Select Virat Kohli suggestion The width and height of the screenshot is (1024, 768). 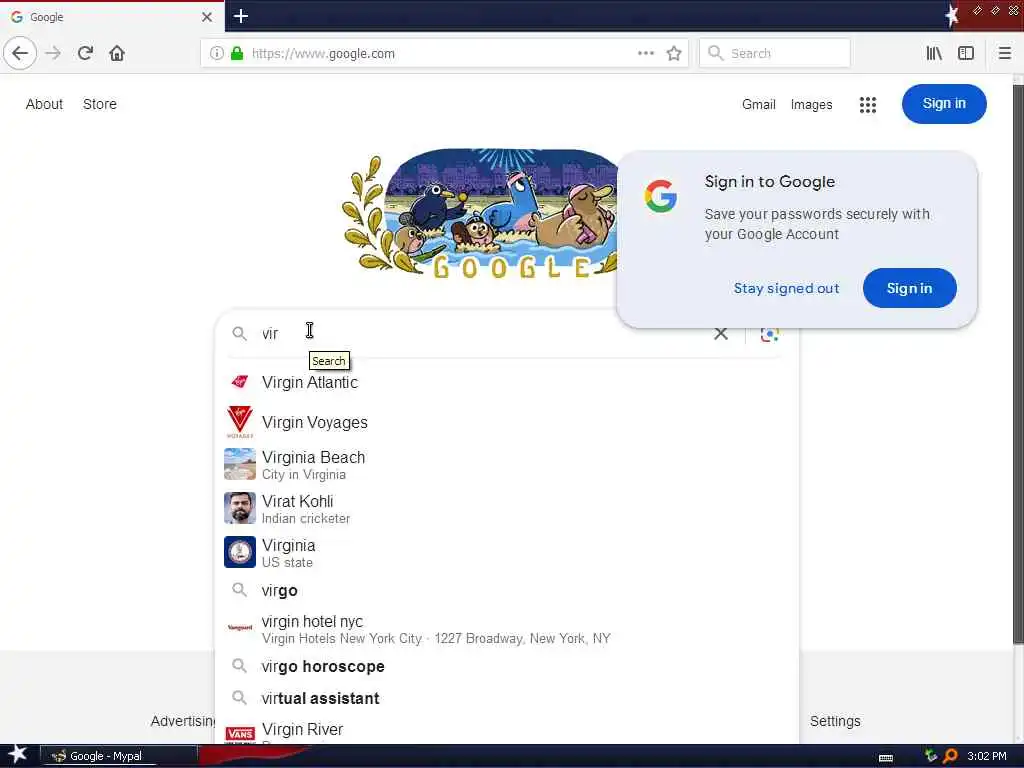click(506, 509)
